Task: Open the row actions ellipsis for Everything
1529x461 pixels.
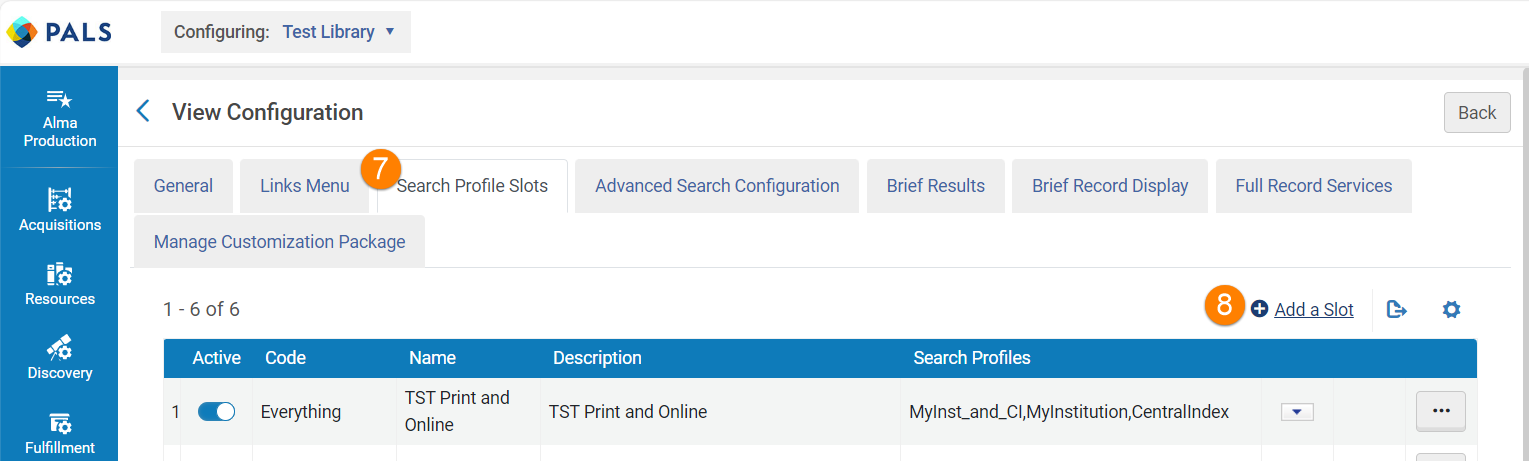Action: [1441, 411]
